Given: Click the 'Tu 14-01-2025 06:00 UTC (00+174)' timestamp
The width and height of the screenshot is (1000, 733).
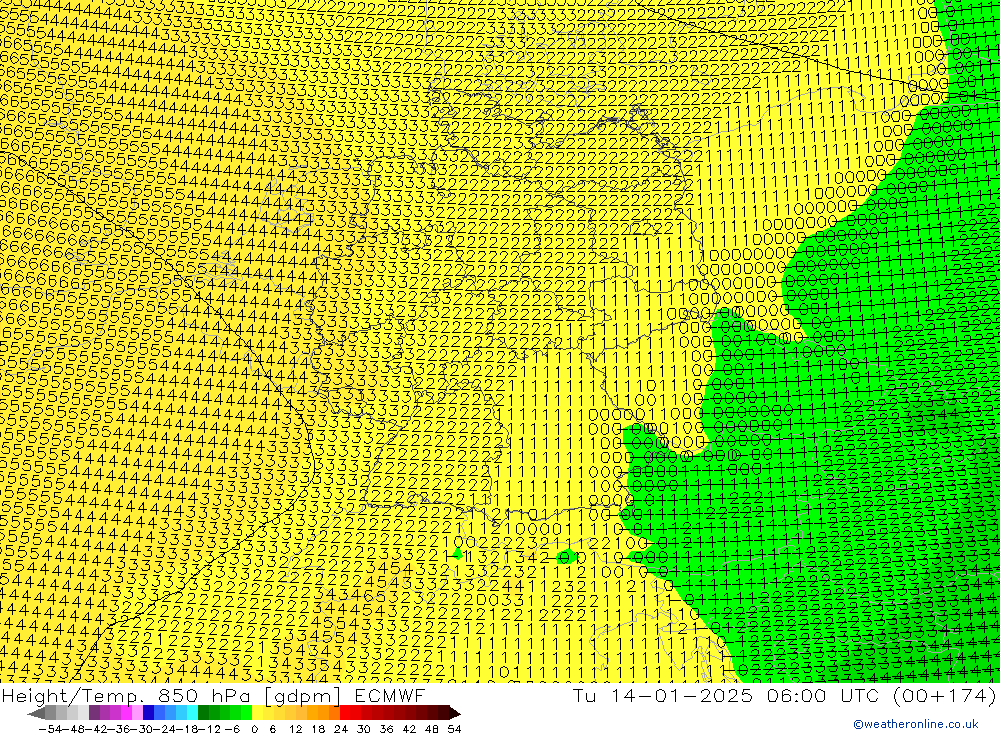Looking at the screenshot, I should (784, 695).
